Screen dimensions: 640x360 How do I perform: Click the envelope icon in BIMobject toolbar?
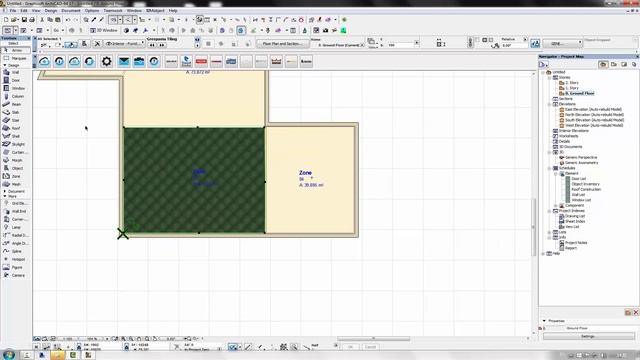coord(124,62)
